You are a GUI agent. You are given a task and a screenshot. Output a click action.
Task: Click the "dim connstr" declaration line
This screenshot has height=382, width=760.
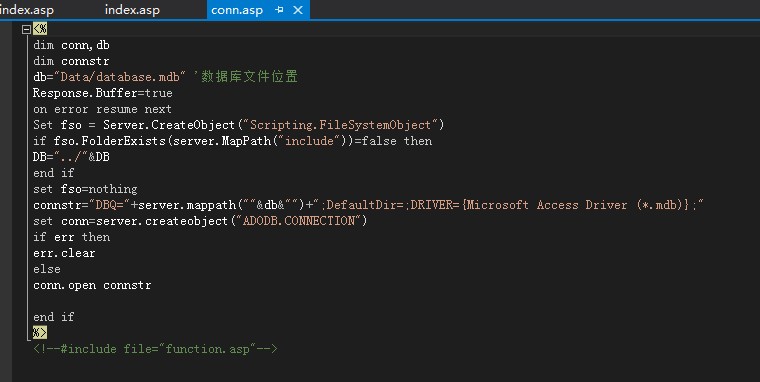71,61
